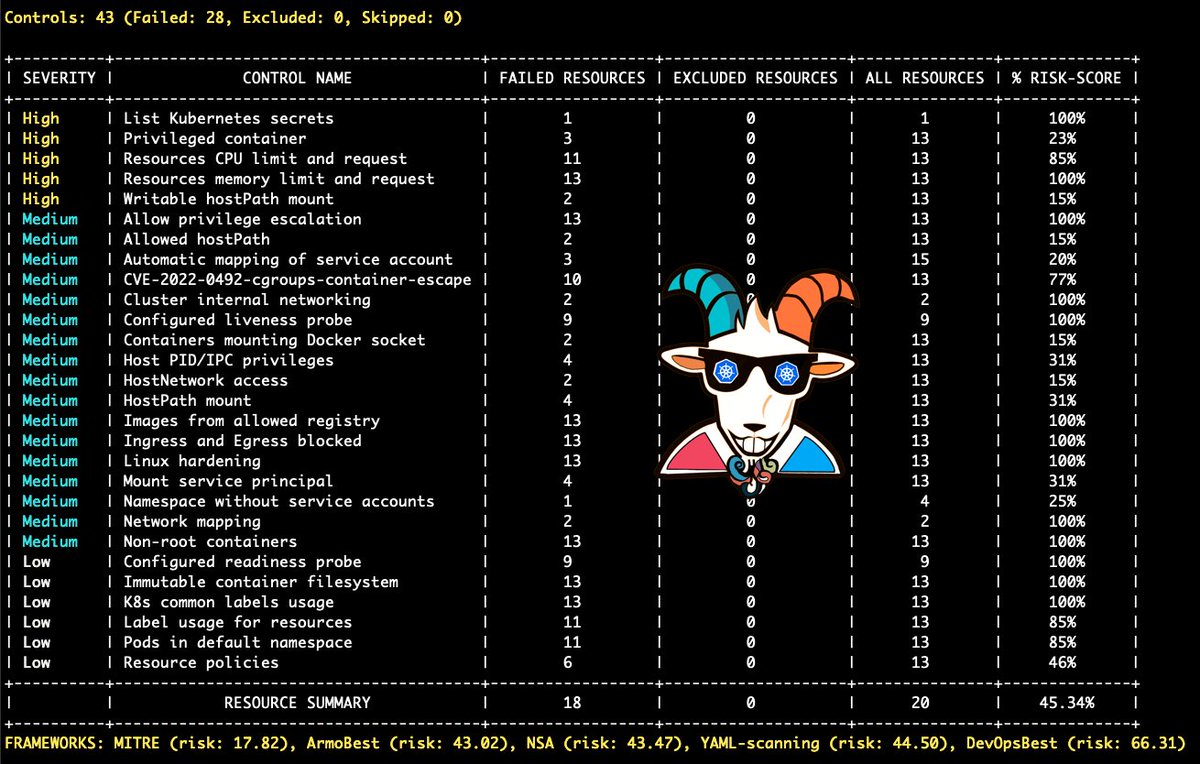Click the 45.34% total risk score
This screenshot has height=764, width=1200.
[x=1066, y=702]
